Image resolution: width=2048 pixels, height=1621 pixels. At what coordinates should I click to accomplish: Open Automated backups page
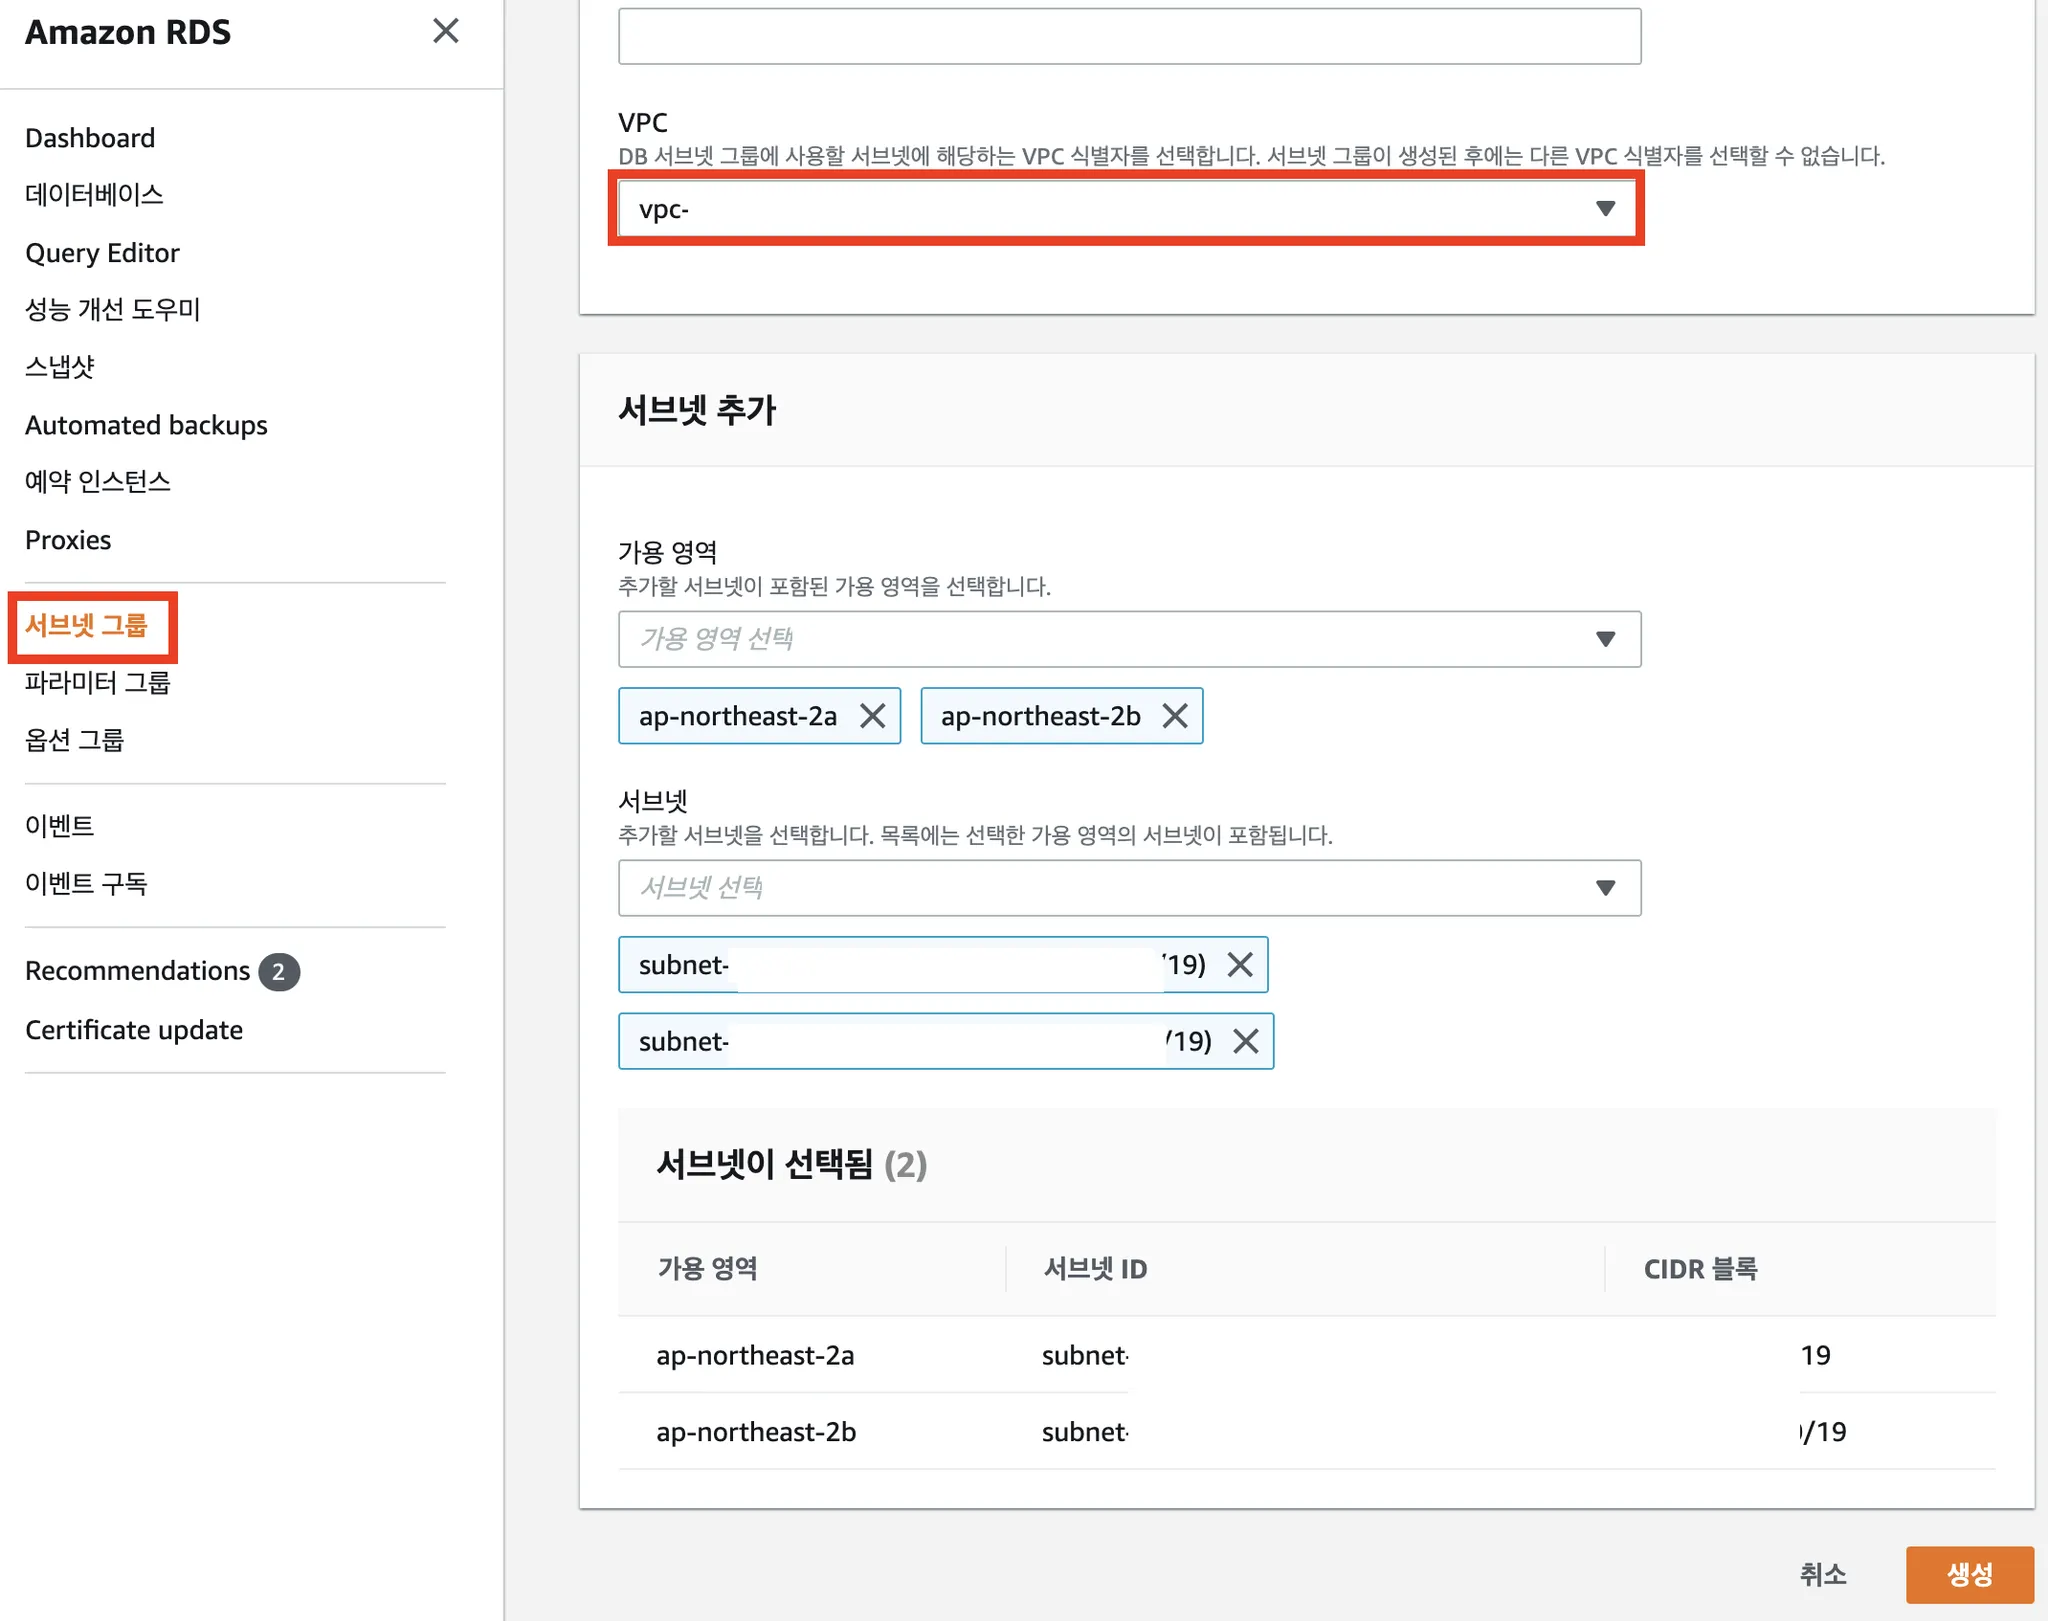pyautogui.click(x=146, y=425)
